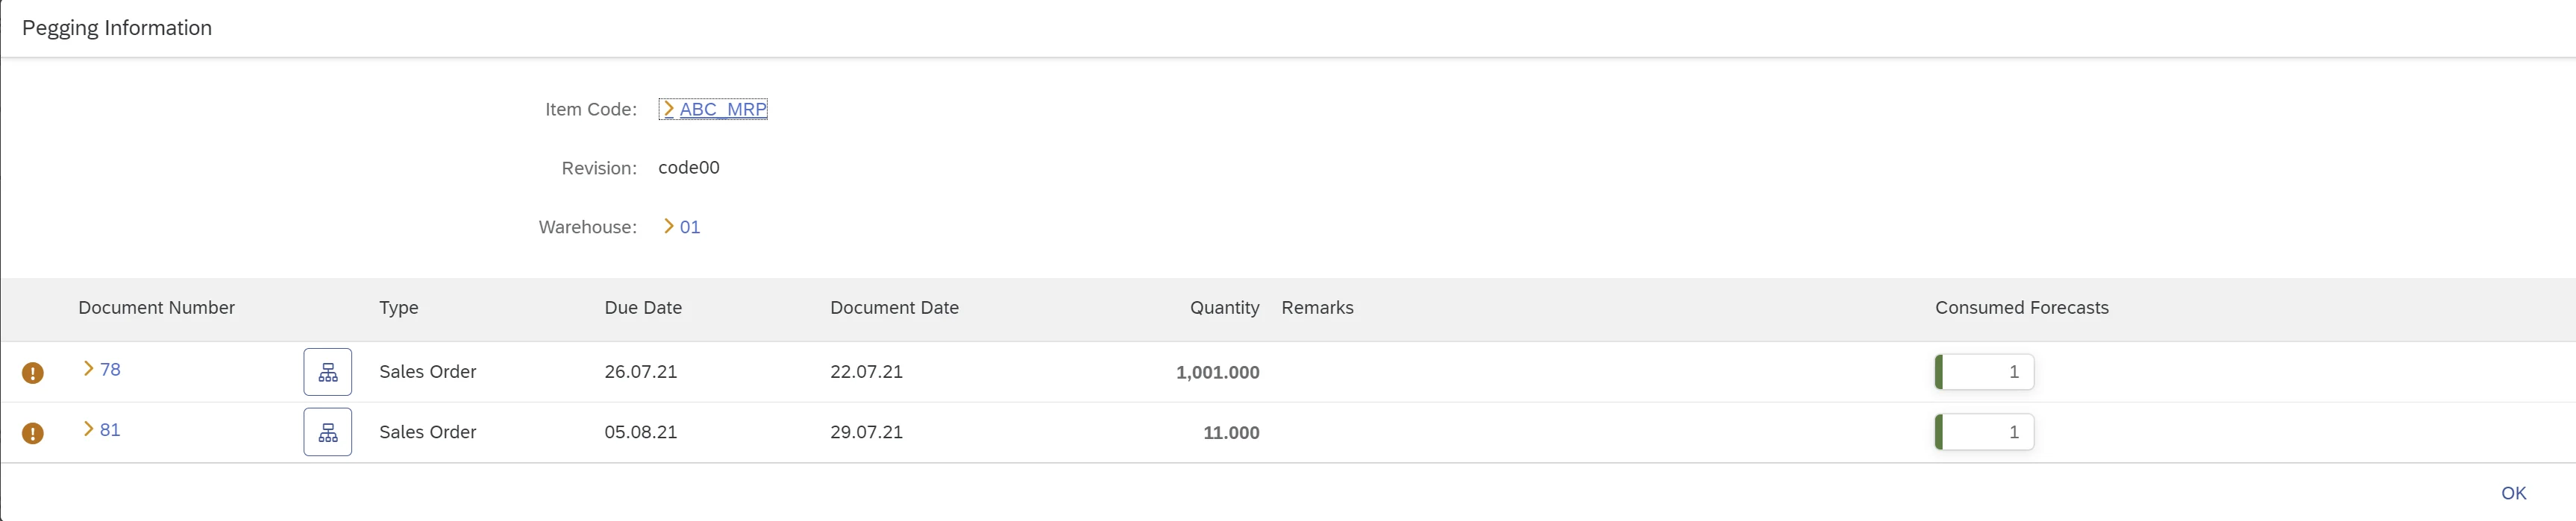Select the 1,001.000 quantity cell
The image size is (2576, 521).
[1217, 372]
